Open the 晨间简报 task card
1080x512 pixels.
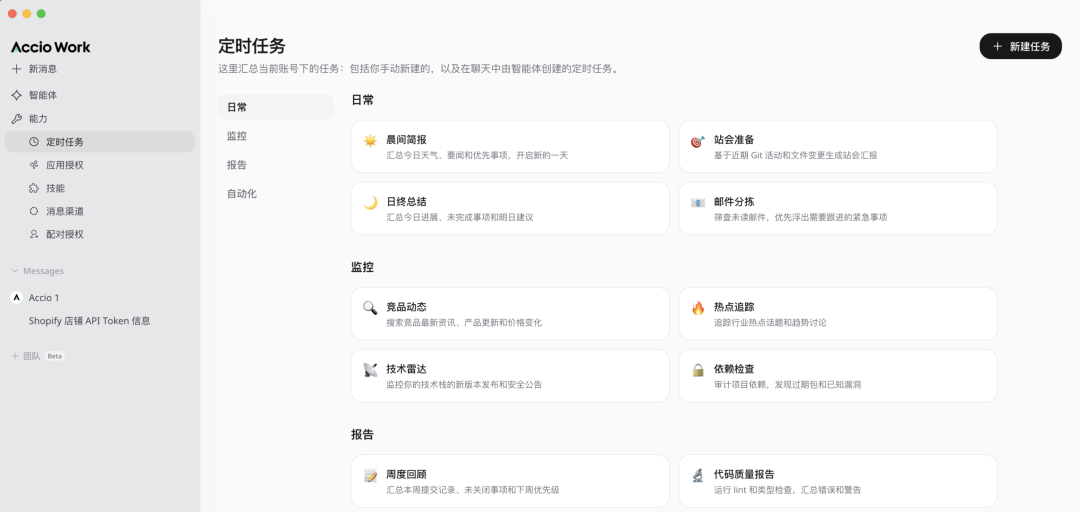(x=510, y=147)
